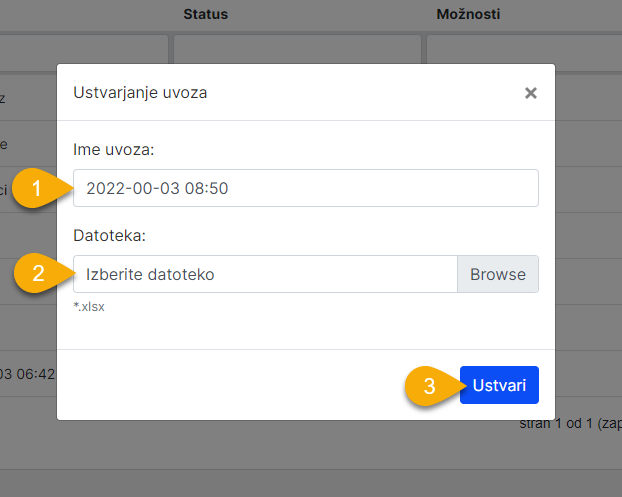This screenshot has width=622, height=497.
Task: Open the Browse file picker button
Action: [x=498, y=274]
